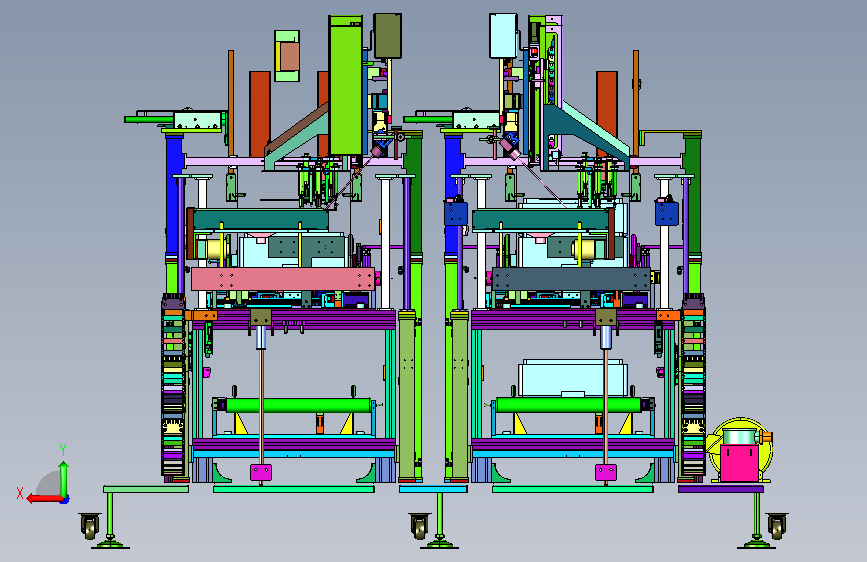Viewport: 867px width, 562px height.
Task: Select the far-right leveling foot pad
Action: tap(756, 545)
